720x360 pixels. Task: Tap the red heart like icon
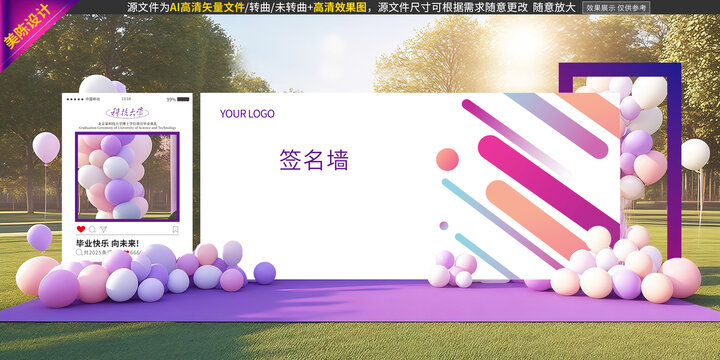pyautogui.click(x=81, y=229)
